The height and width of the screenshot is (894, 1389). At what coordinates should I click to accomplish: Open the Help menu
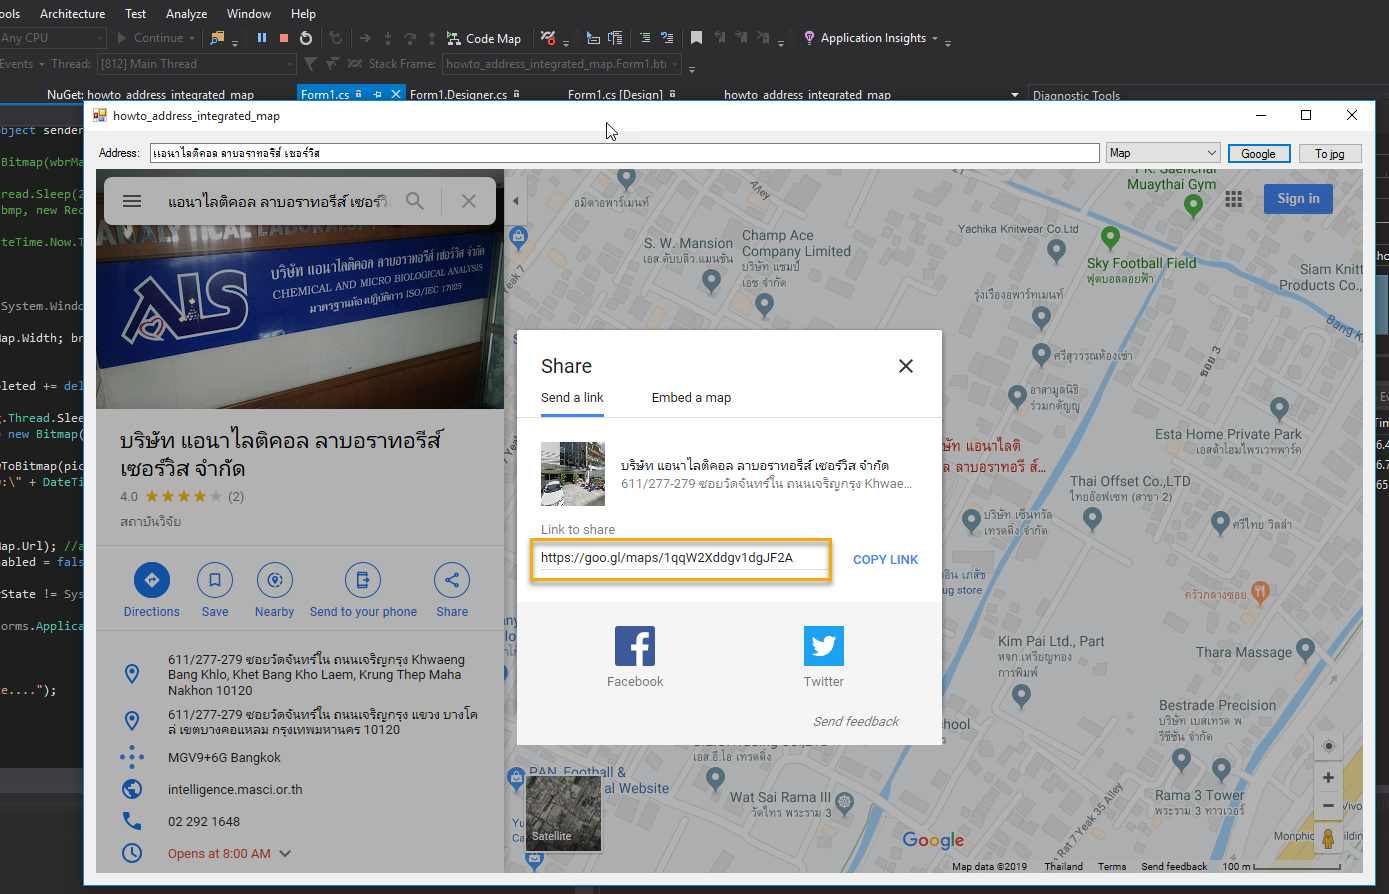[x=303, y=14]
